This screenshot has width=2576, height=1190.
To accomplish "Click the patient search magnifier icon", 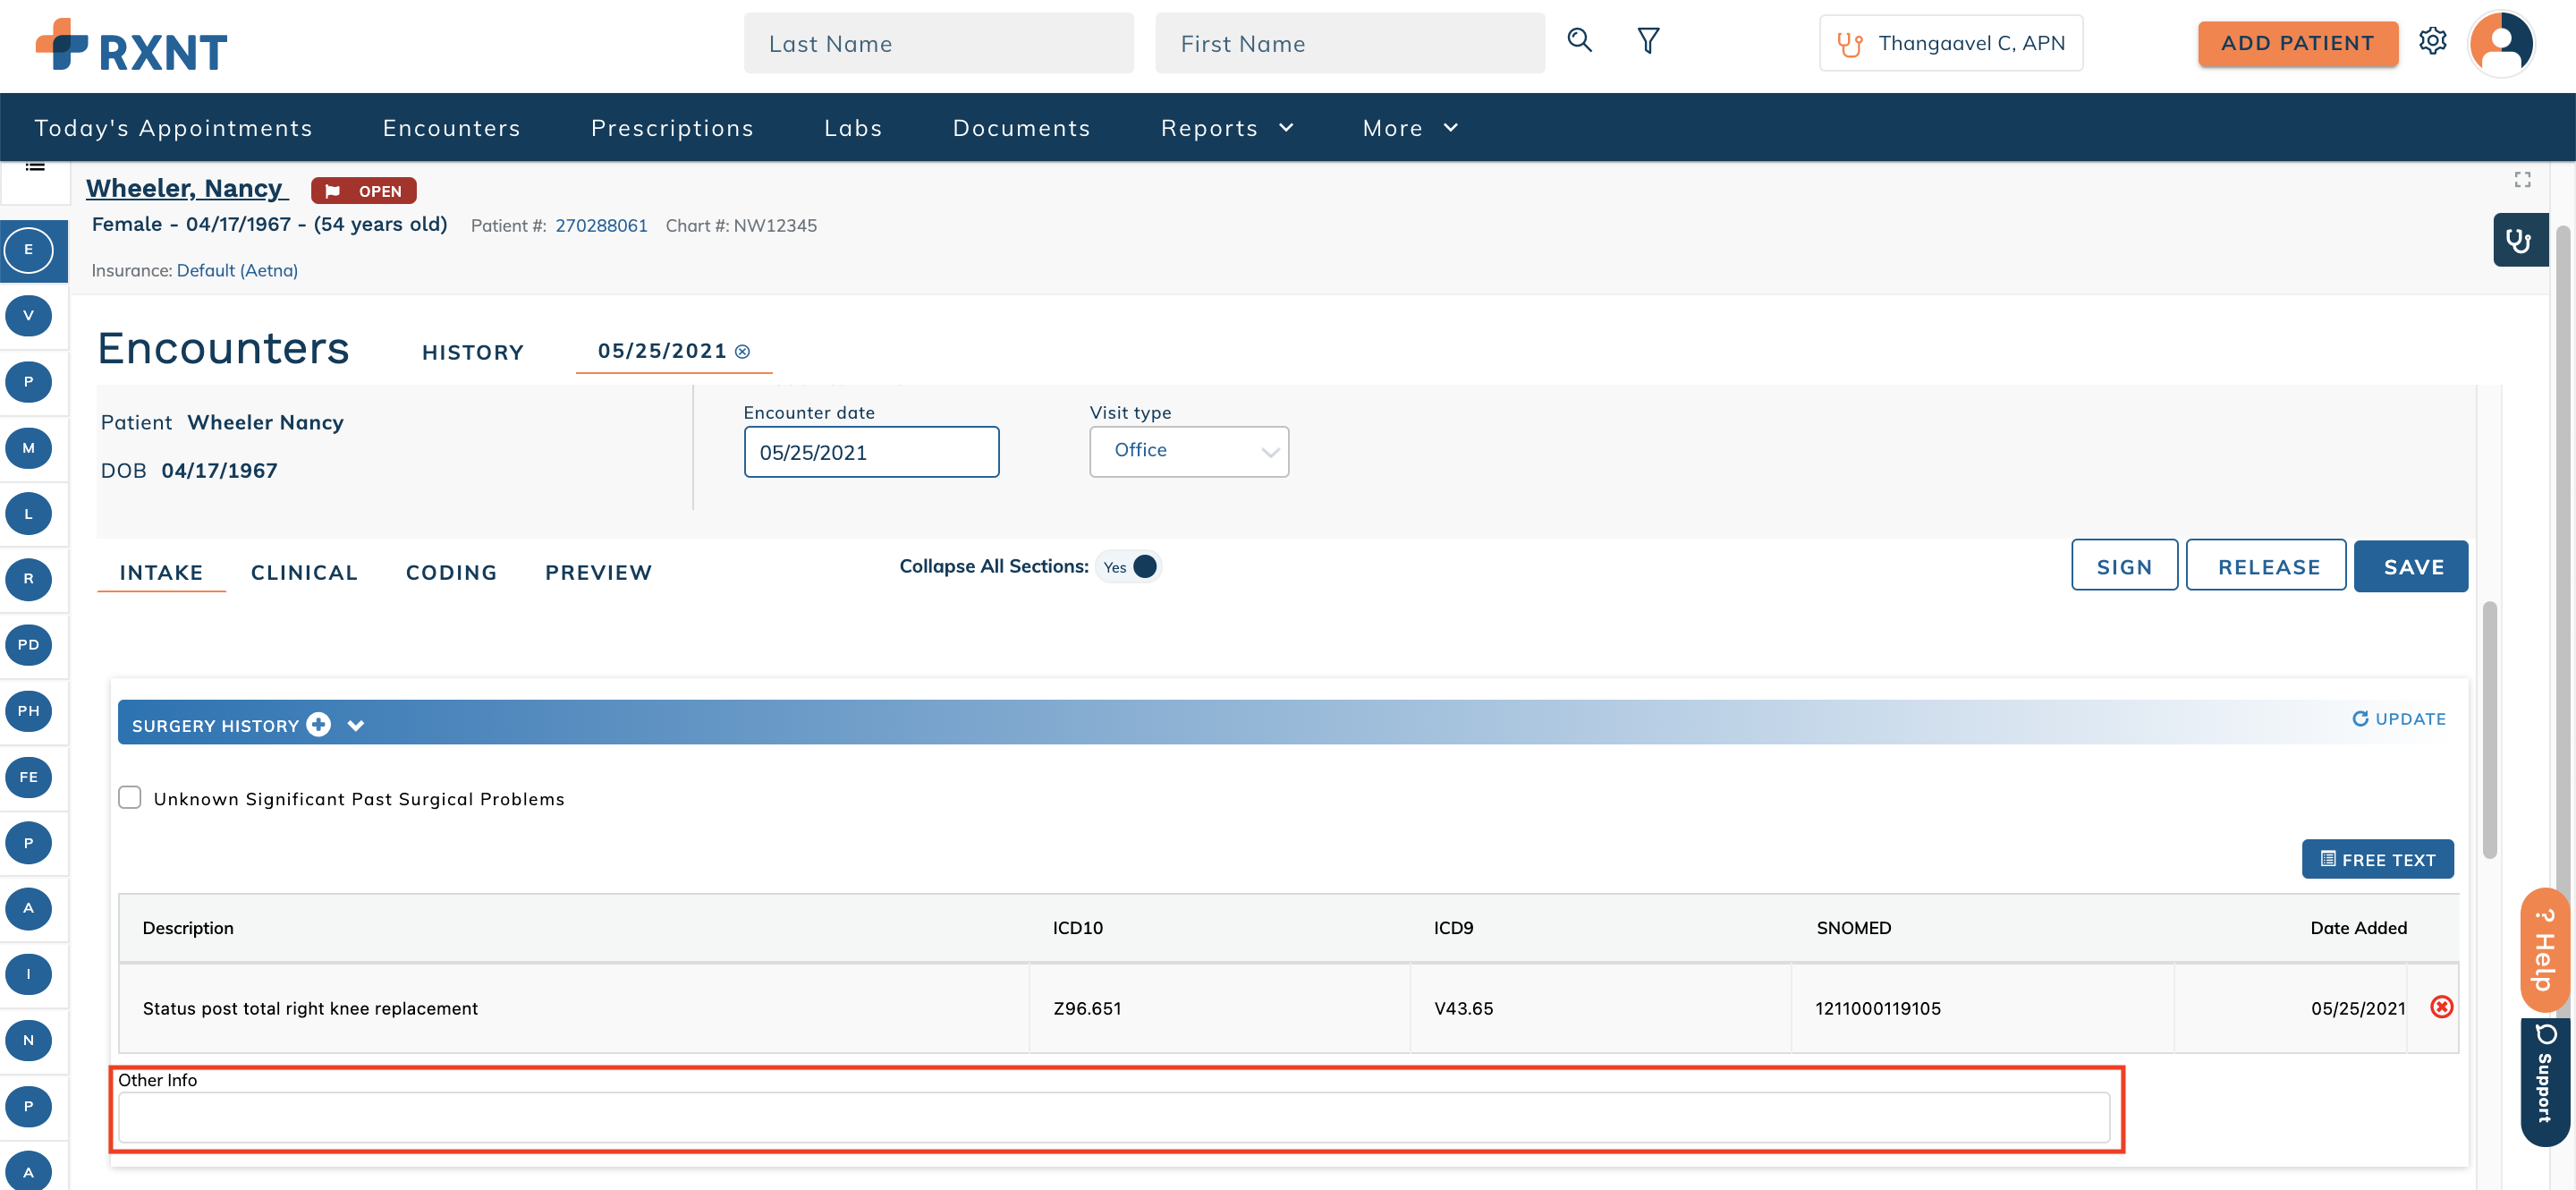I will [x=1579, y=41].
